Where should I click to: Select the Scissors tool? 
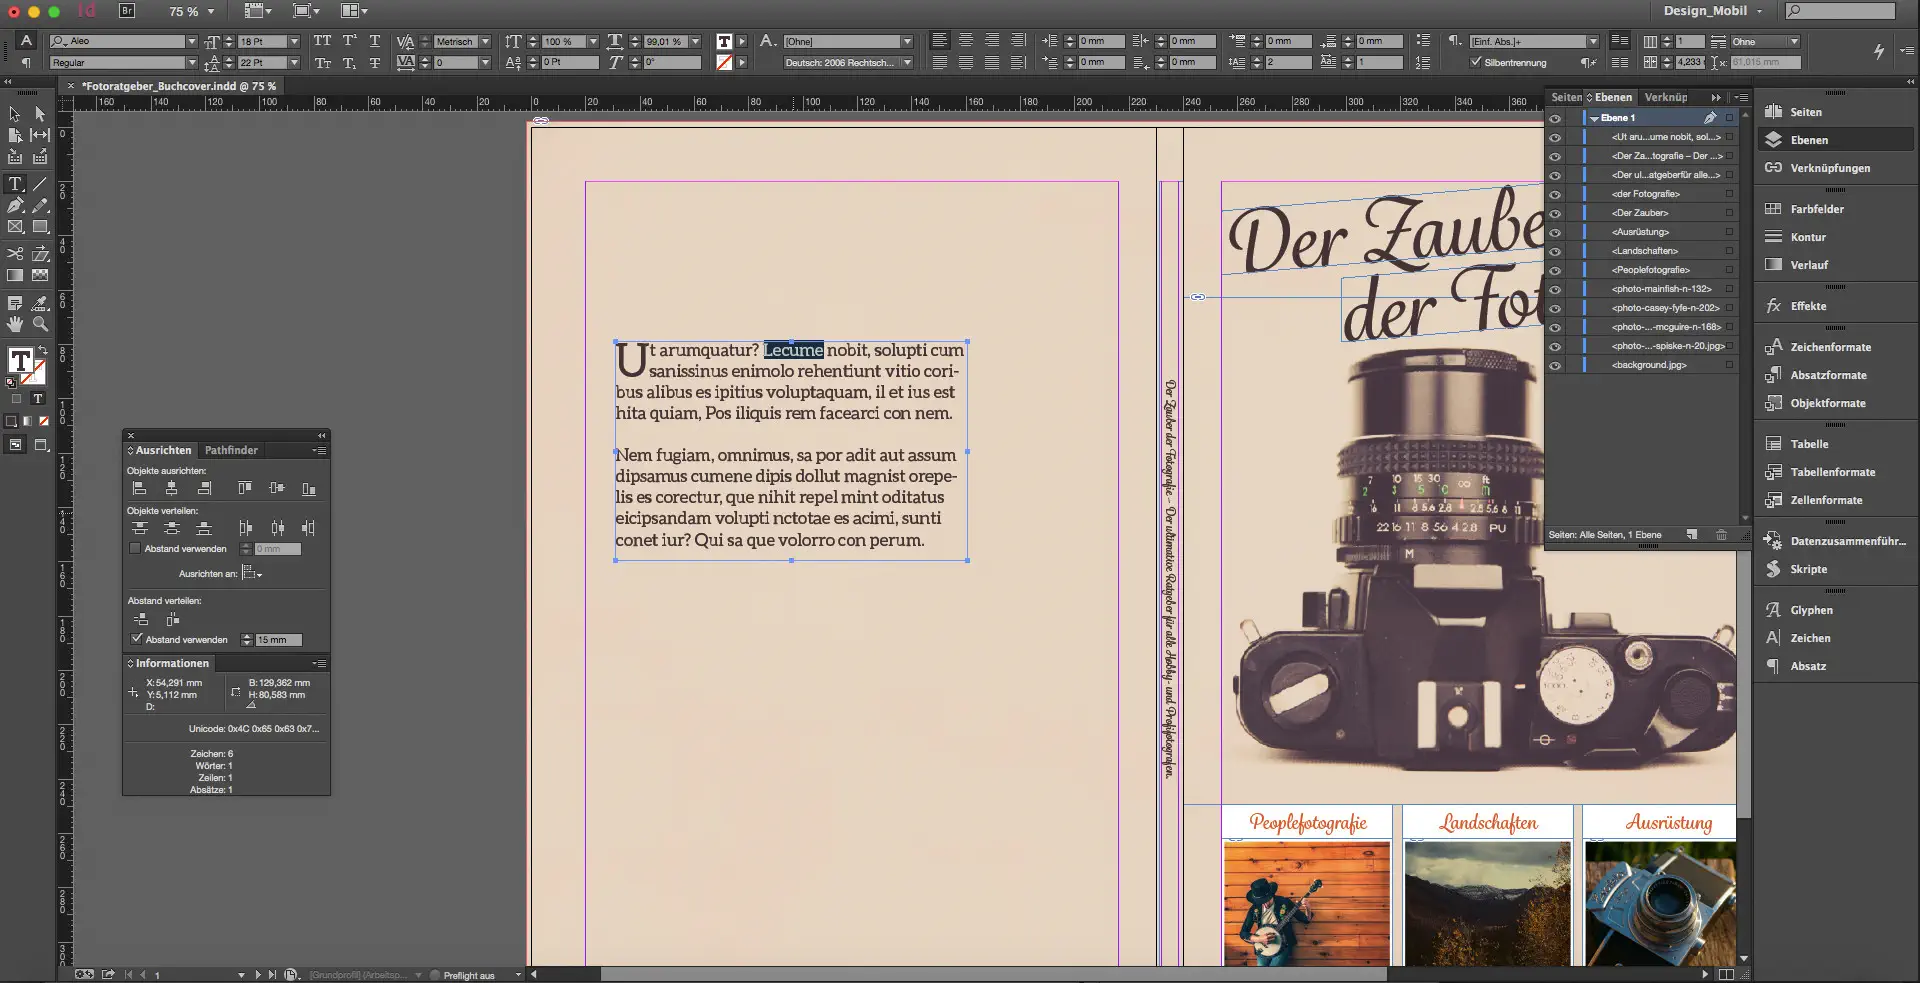[15, 254]
